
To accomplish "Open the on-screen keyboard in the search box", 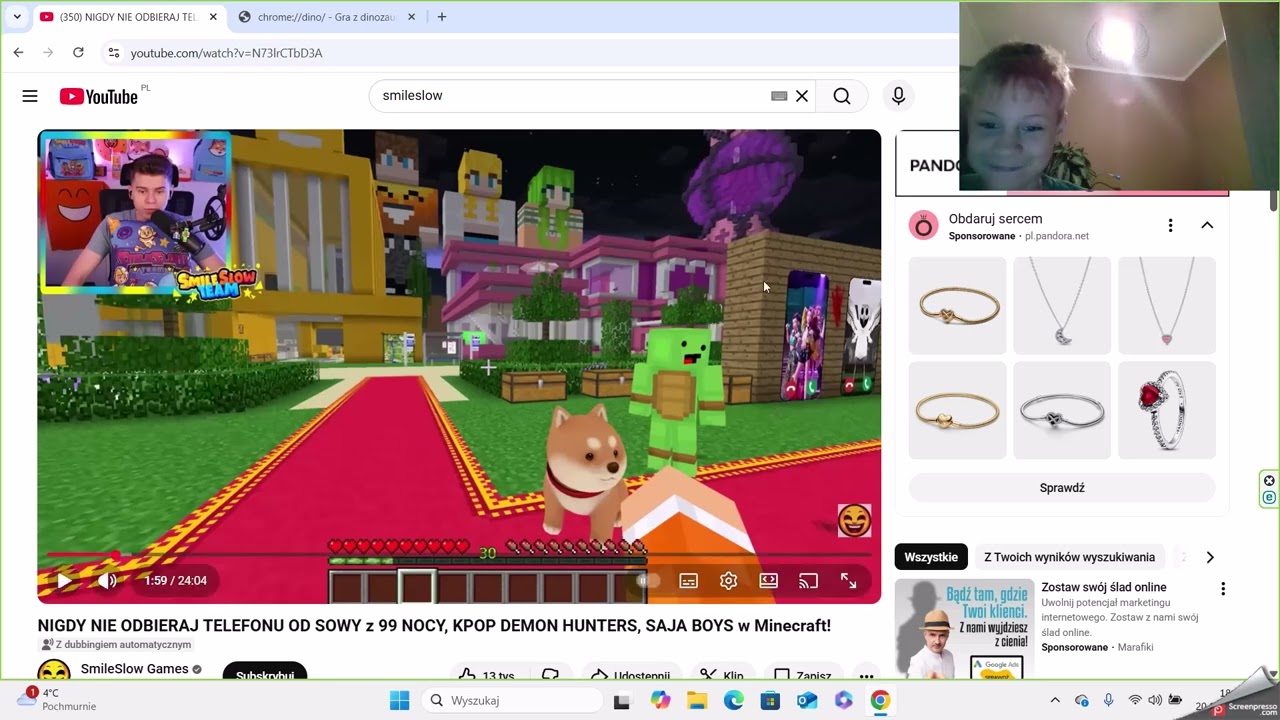I will coord(779,96).
